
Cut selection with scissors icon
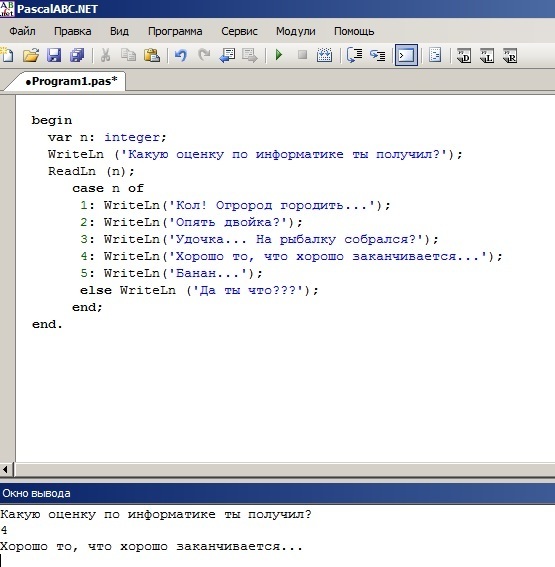105,55
